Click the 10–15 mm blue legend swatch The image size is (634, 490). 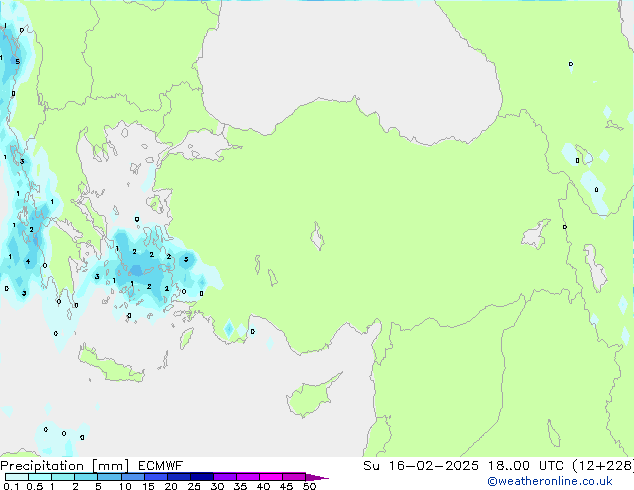tap(133, 477)
